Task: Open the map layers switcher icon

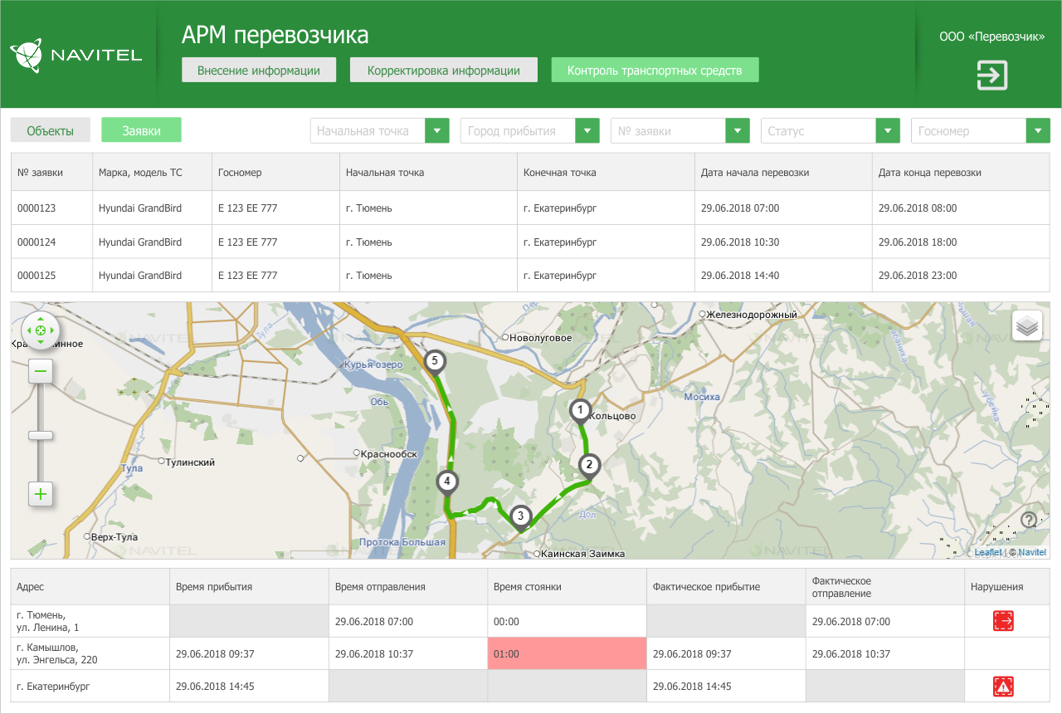Action: [1026, 324]
